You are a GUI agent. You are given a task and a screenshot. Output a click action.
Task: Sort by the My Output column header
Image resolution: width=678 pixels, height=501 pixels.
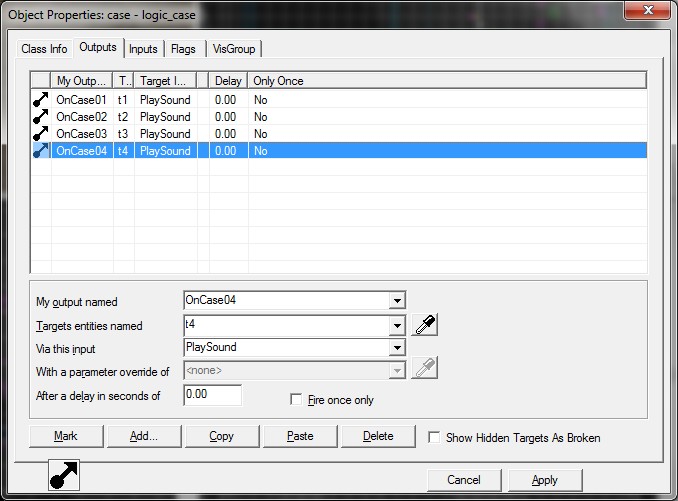click(x=82, y=81)
